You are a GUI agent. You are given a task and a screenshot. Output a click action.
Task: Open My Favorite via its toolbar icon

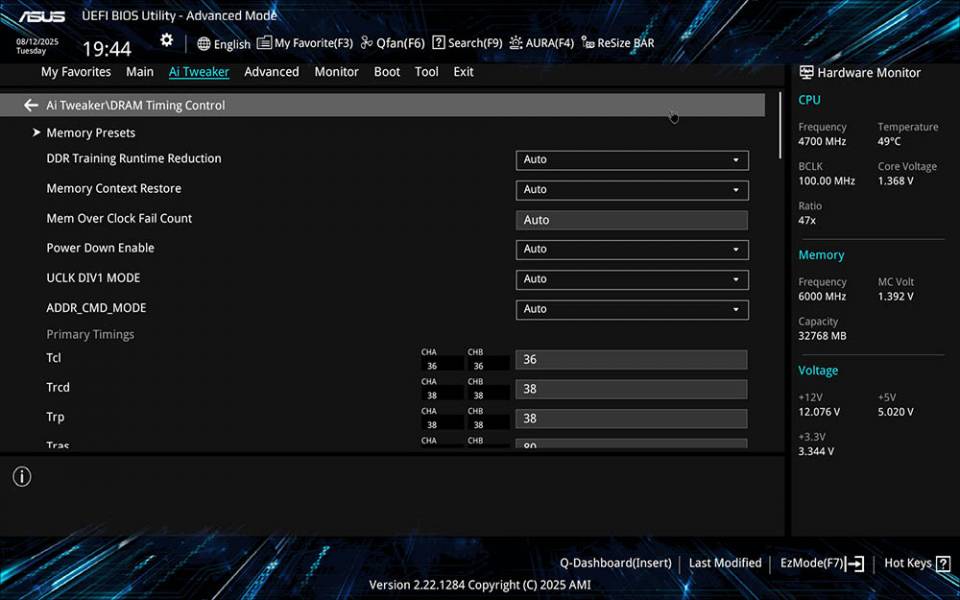[262, 43]
